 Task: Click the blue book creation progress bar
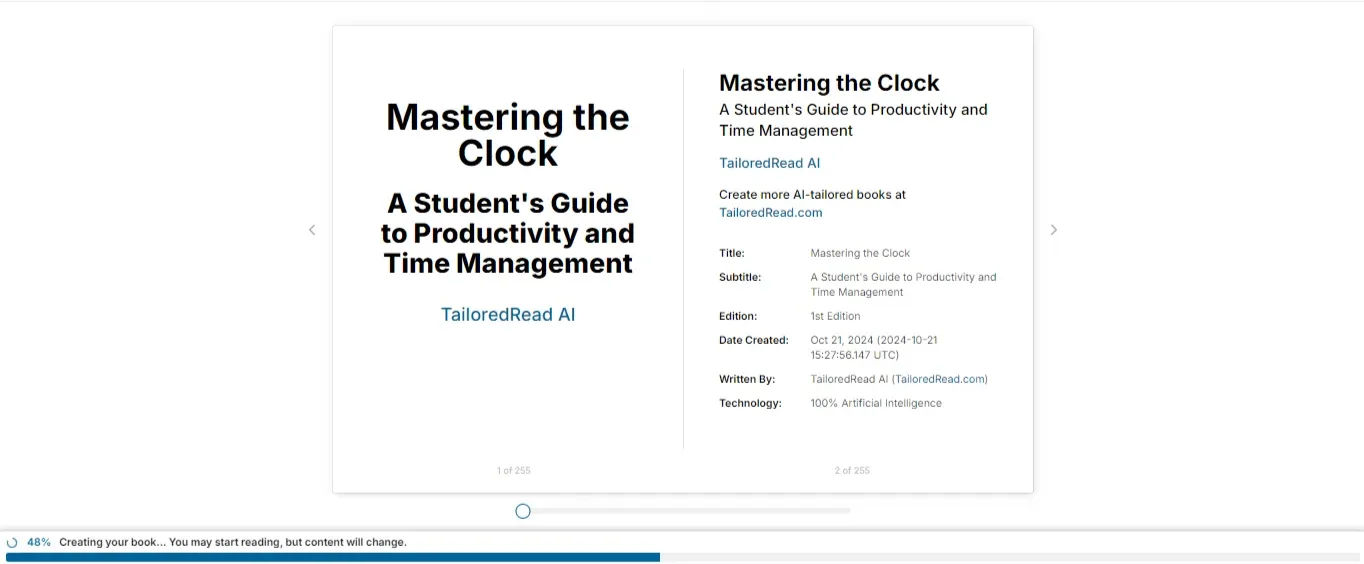click(x=332, y=557)
